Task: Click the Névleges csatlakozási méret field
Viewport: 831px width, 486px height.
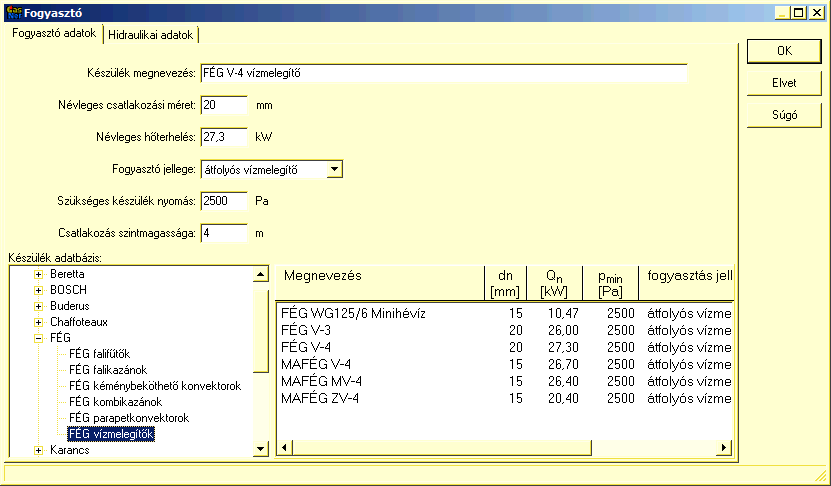Action: click(224, 105)
